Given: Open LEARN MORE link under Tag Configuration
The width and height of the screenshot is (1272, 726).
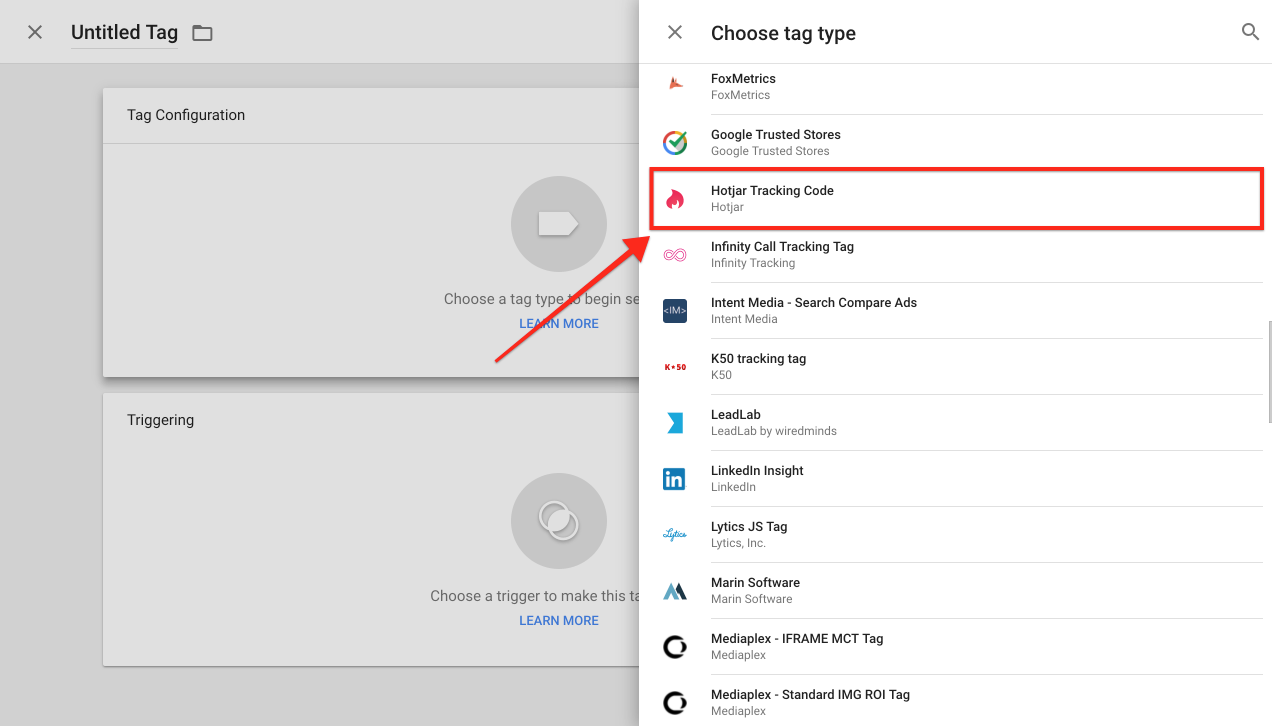Looking at the screenshot, I should [x=559, y=324].
